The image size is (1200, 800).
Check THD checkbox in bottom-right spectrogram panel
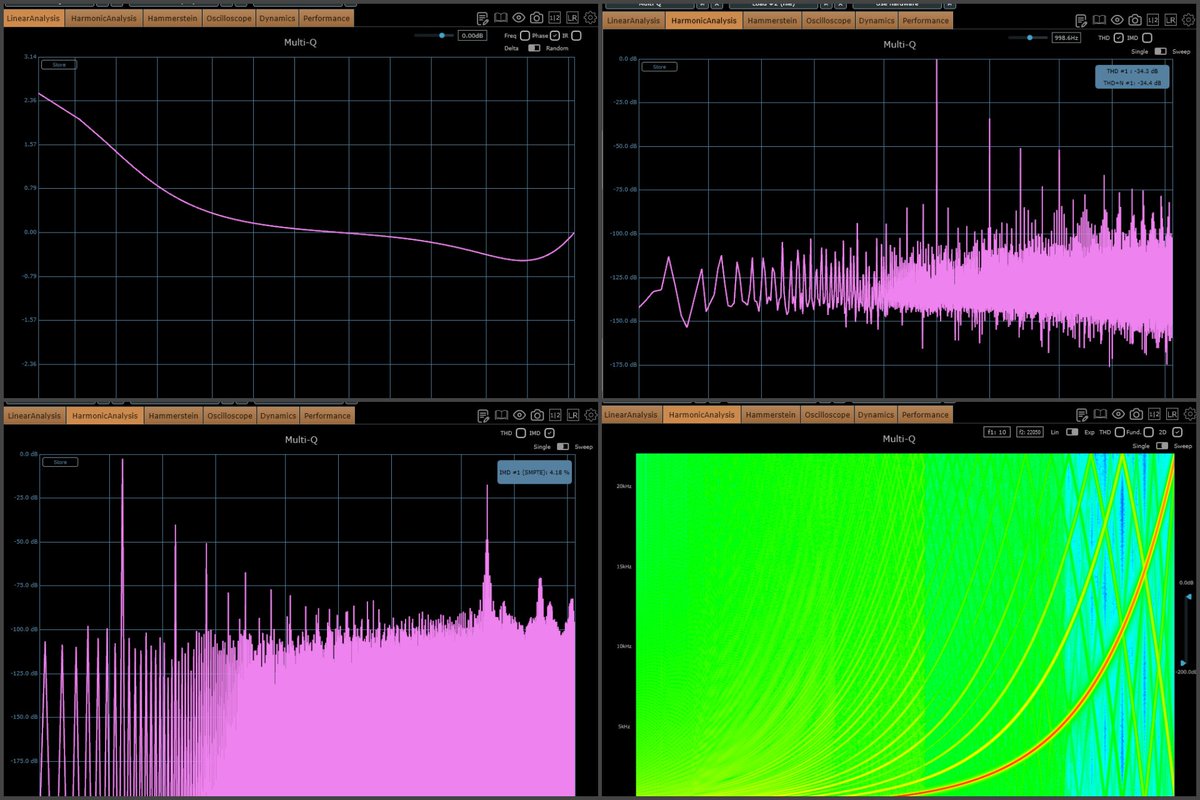click(x=1119, y=432)
